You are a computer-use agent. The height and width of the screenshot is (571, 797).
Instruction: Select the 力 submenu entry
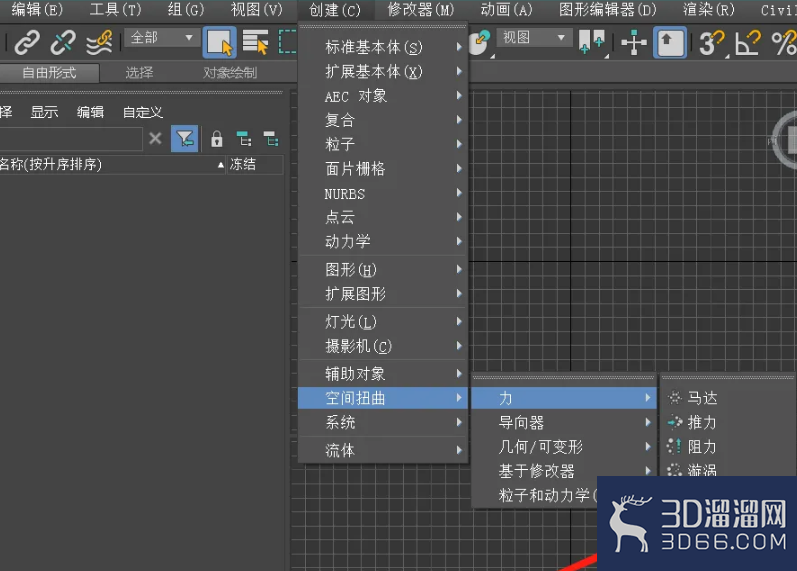coord(564,398)
